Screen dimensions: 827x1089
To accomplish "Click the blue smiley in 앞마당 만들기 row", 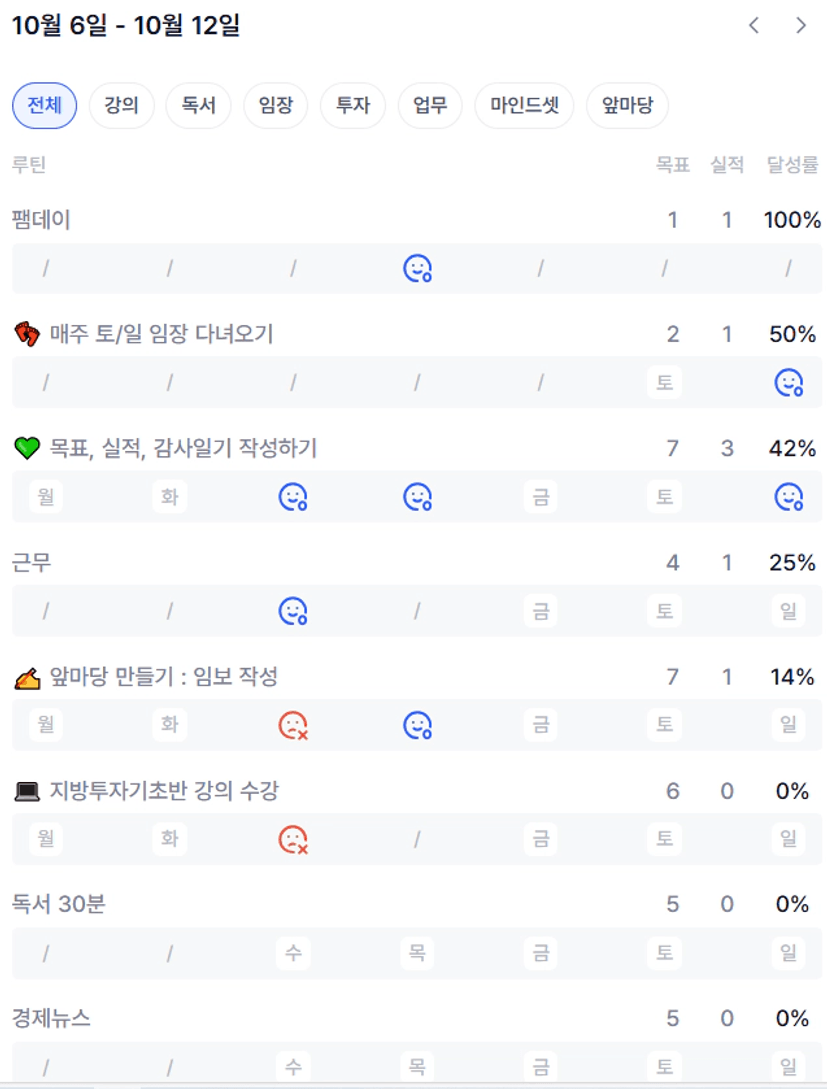I will (x=417, y=724).
